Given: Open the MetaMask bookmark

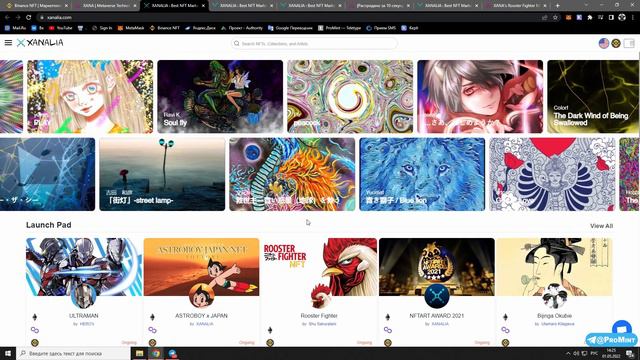Looking at the screenshot, I should pos(131,28).
